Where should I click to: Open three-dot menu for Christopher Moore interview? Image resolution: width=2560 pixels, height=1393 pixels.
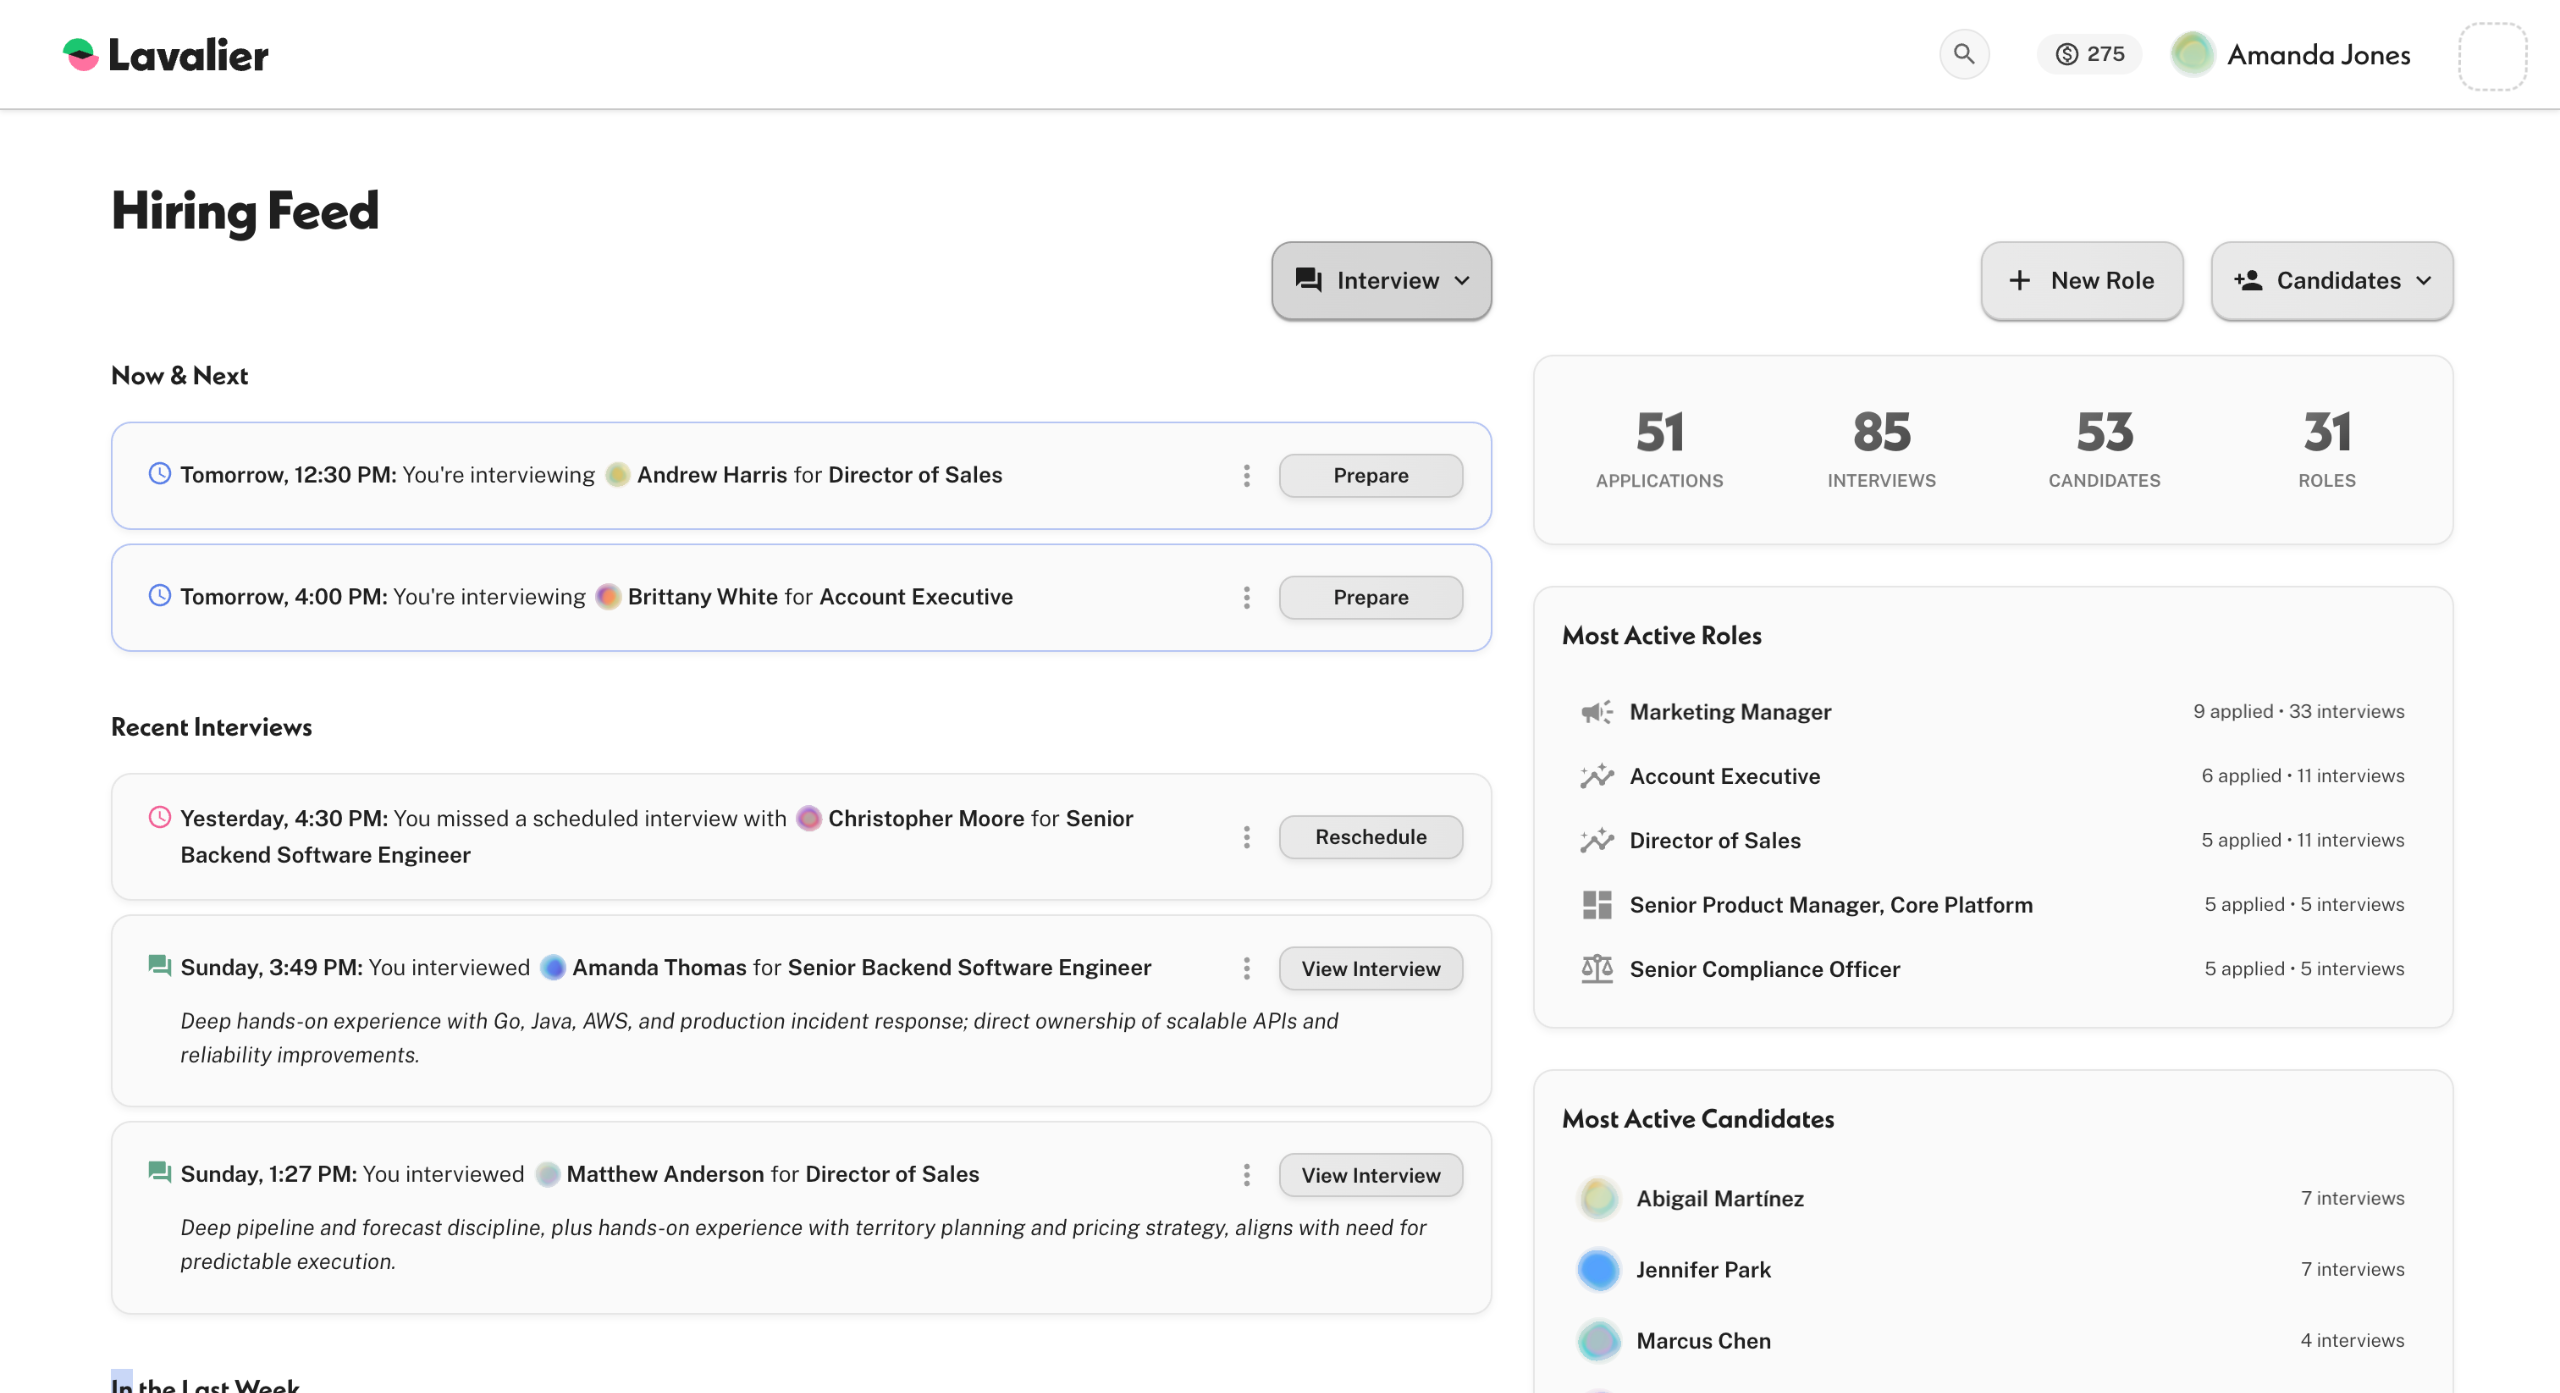[1246, 837]
